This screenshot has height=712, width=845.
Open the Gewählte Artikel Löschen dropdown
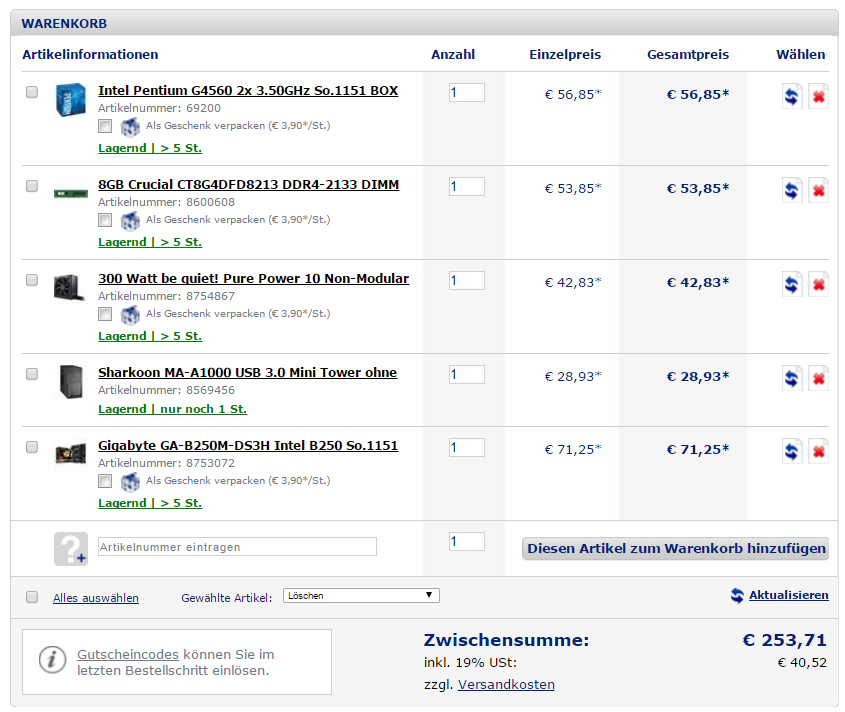361,595
